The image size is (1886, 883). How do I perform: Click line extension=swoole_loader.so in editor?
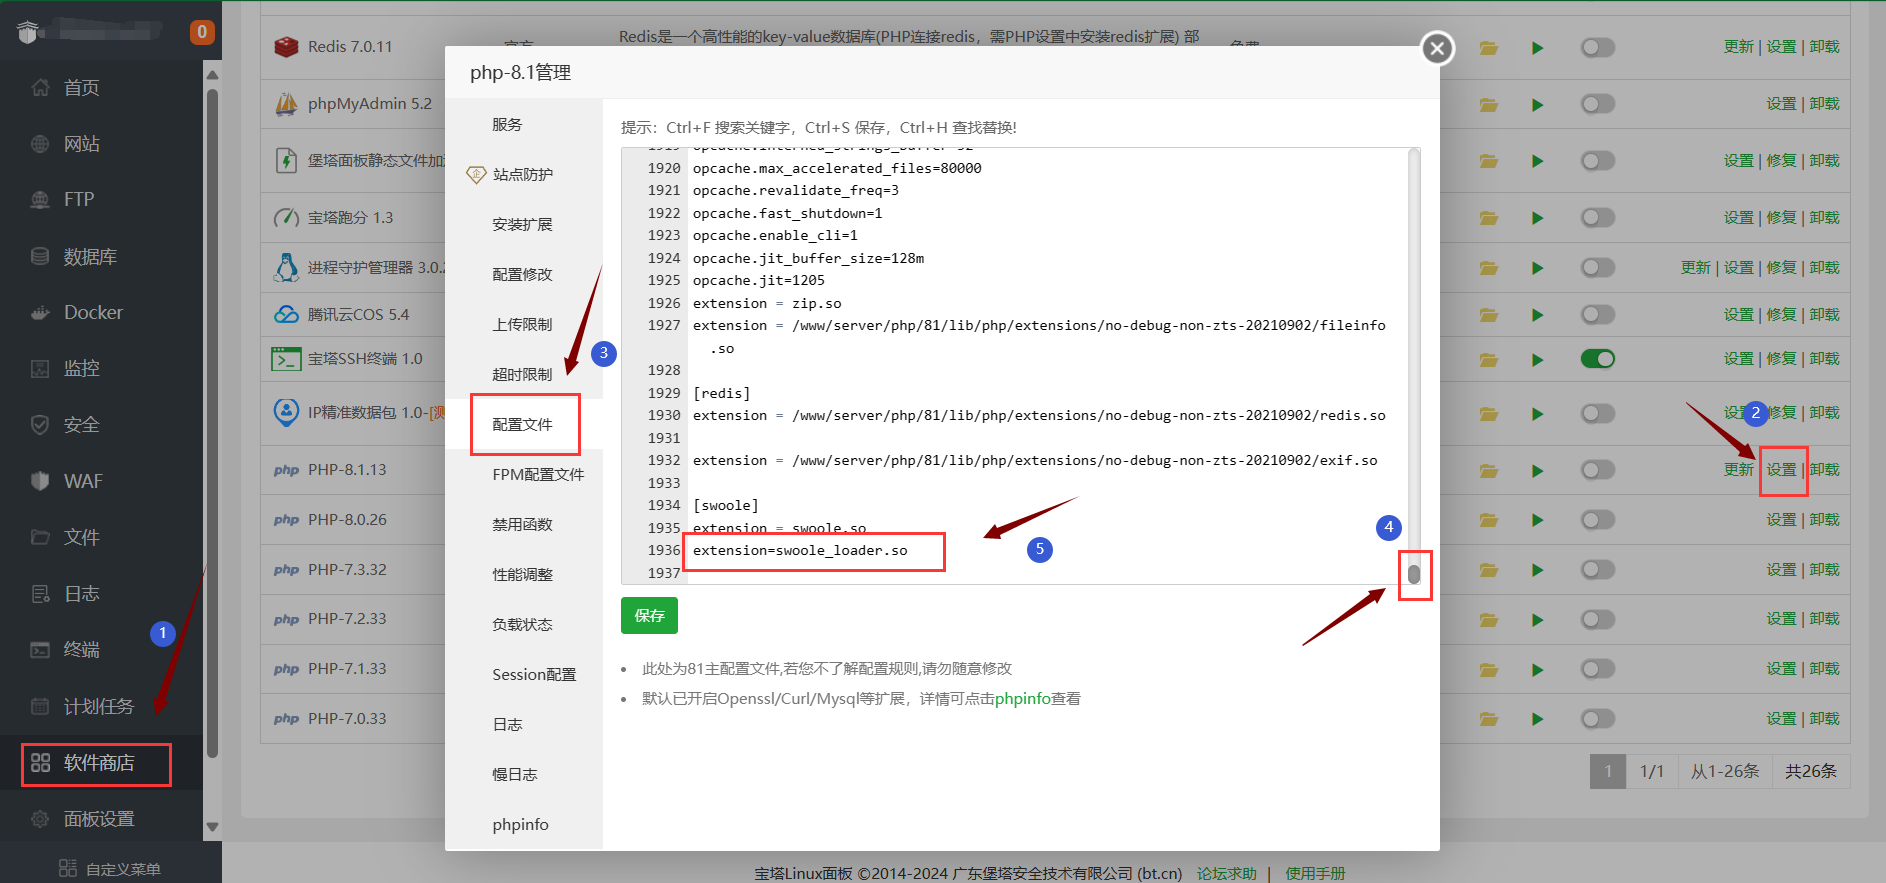click(x=800, y=551)
